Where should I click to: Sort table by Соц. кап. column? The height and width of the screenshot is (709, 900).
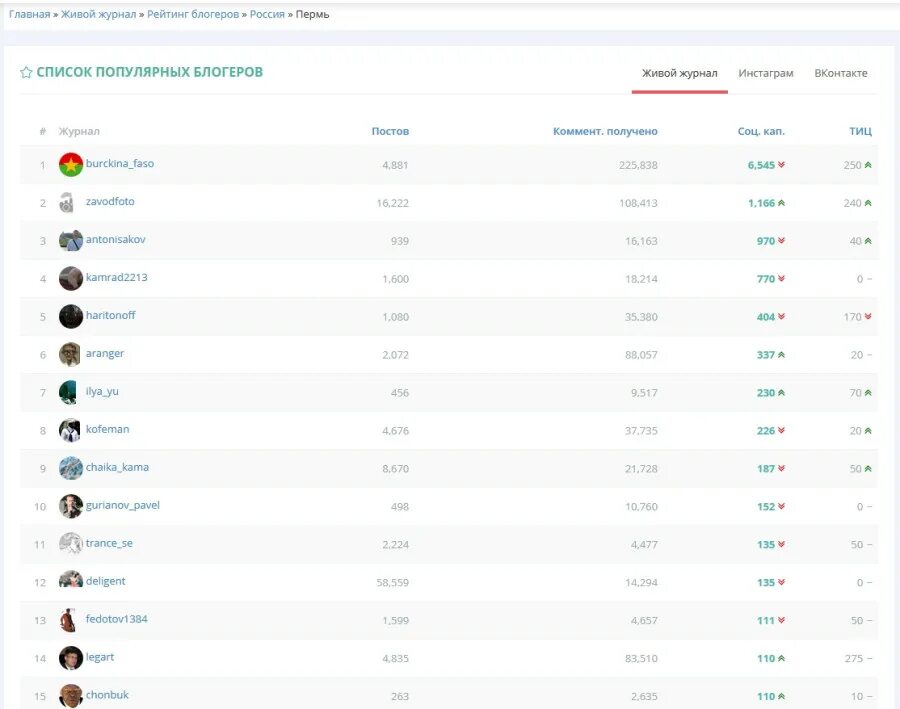click(761, 131)
